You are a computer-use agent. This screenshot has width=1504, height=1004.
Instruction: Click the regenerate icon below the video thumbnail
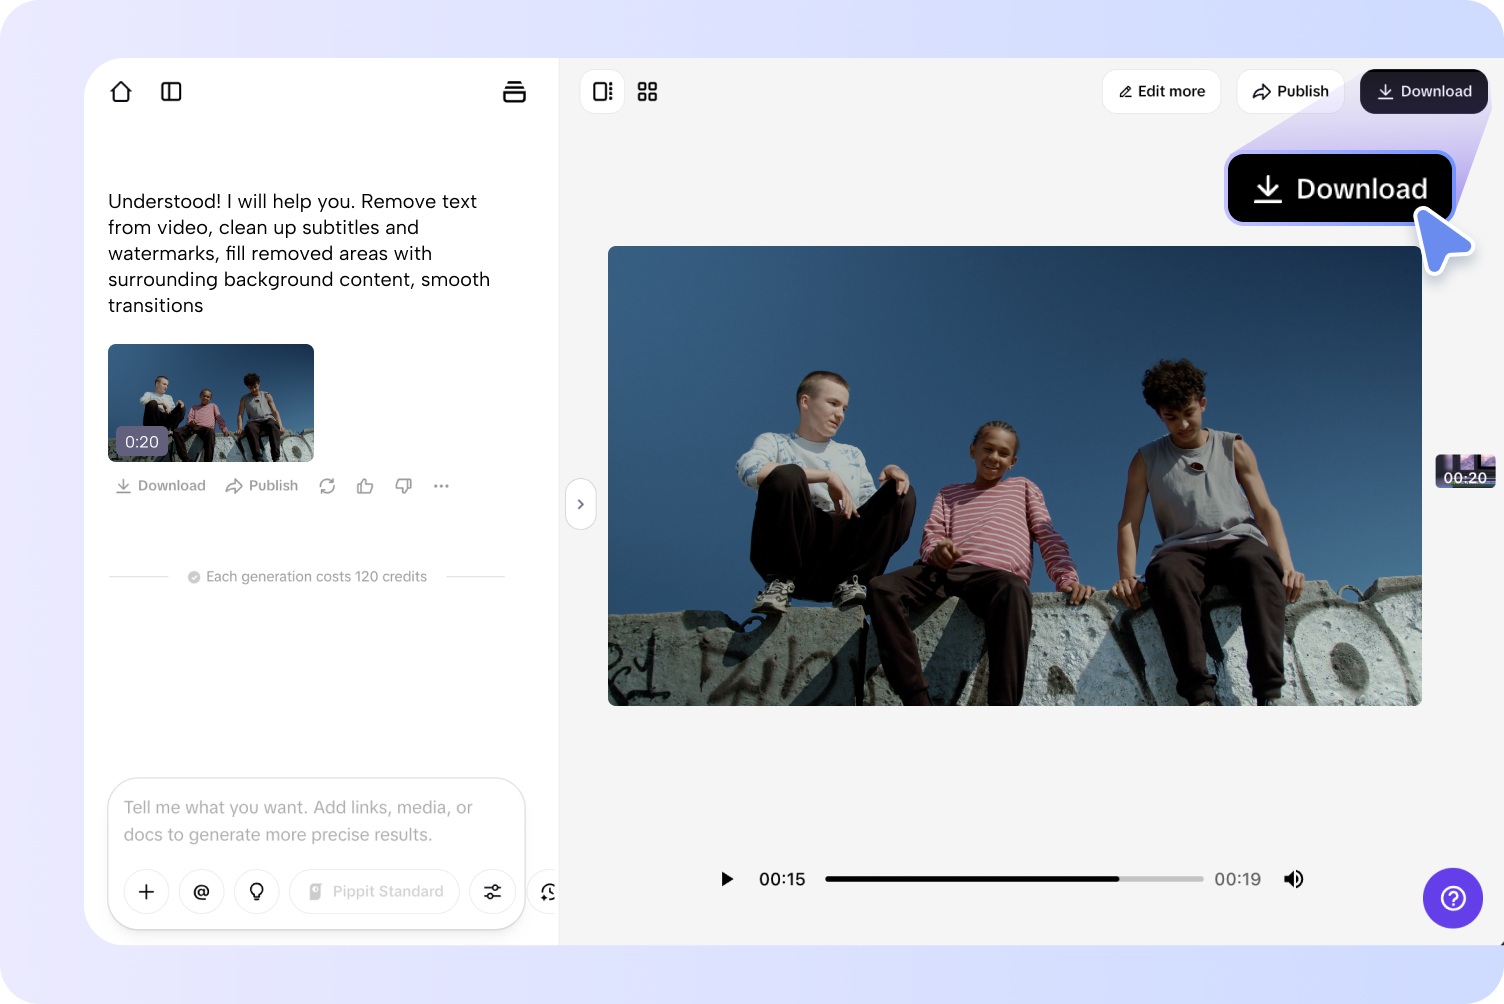click(x=327, y=486)
